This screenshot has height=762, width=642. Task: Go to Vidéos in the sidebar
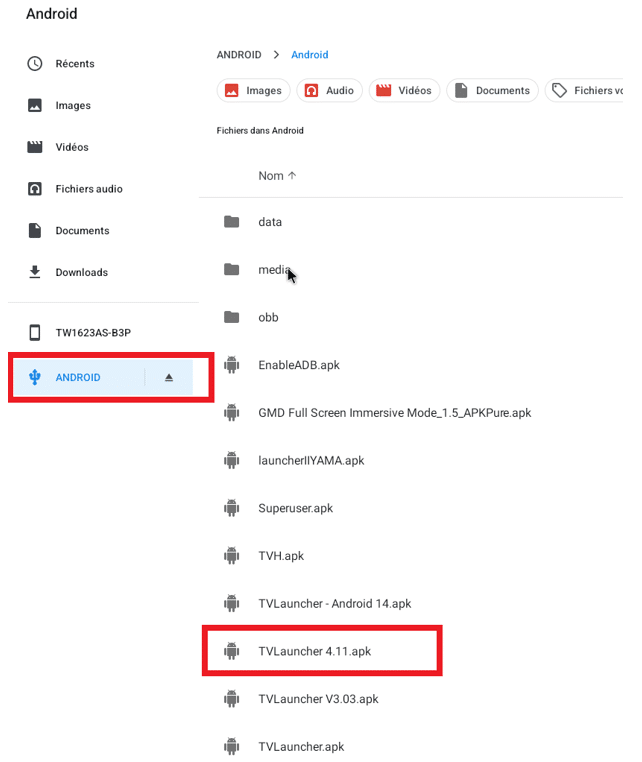pos(72,147)
